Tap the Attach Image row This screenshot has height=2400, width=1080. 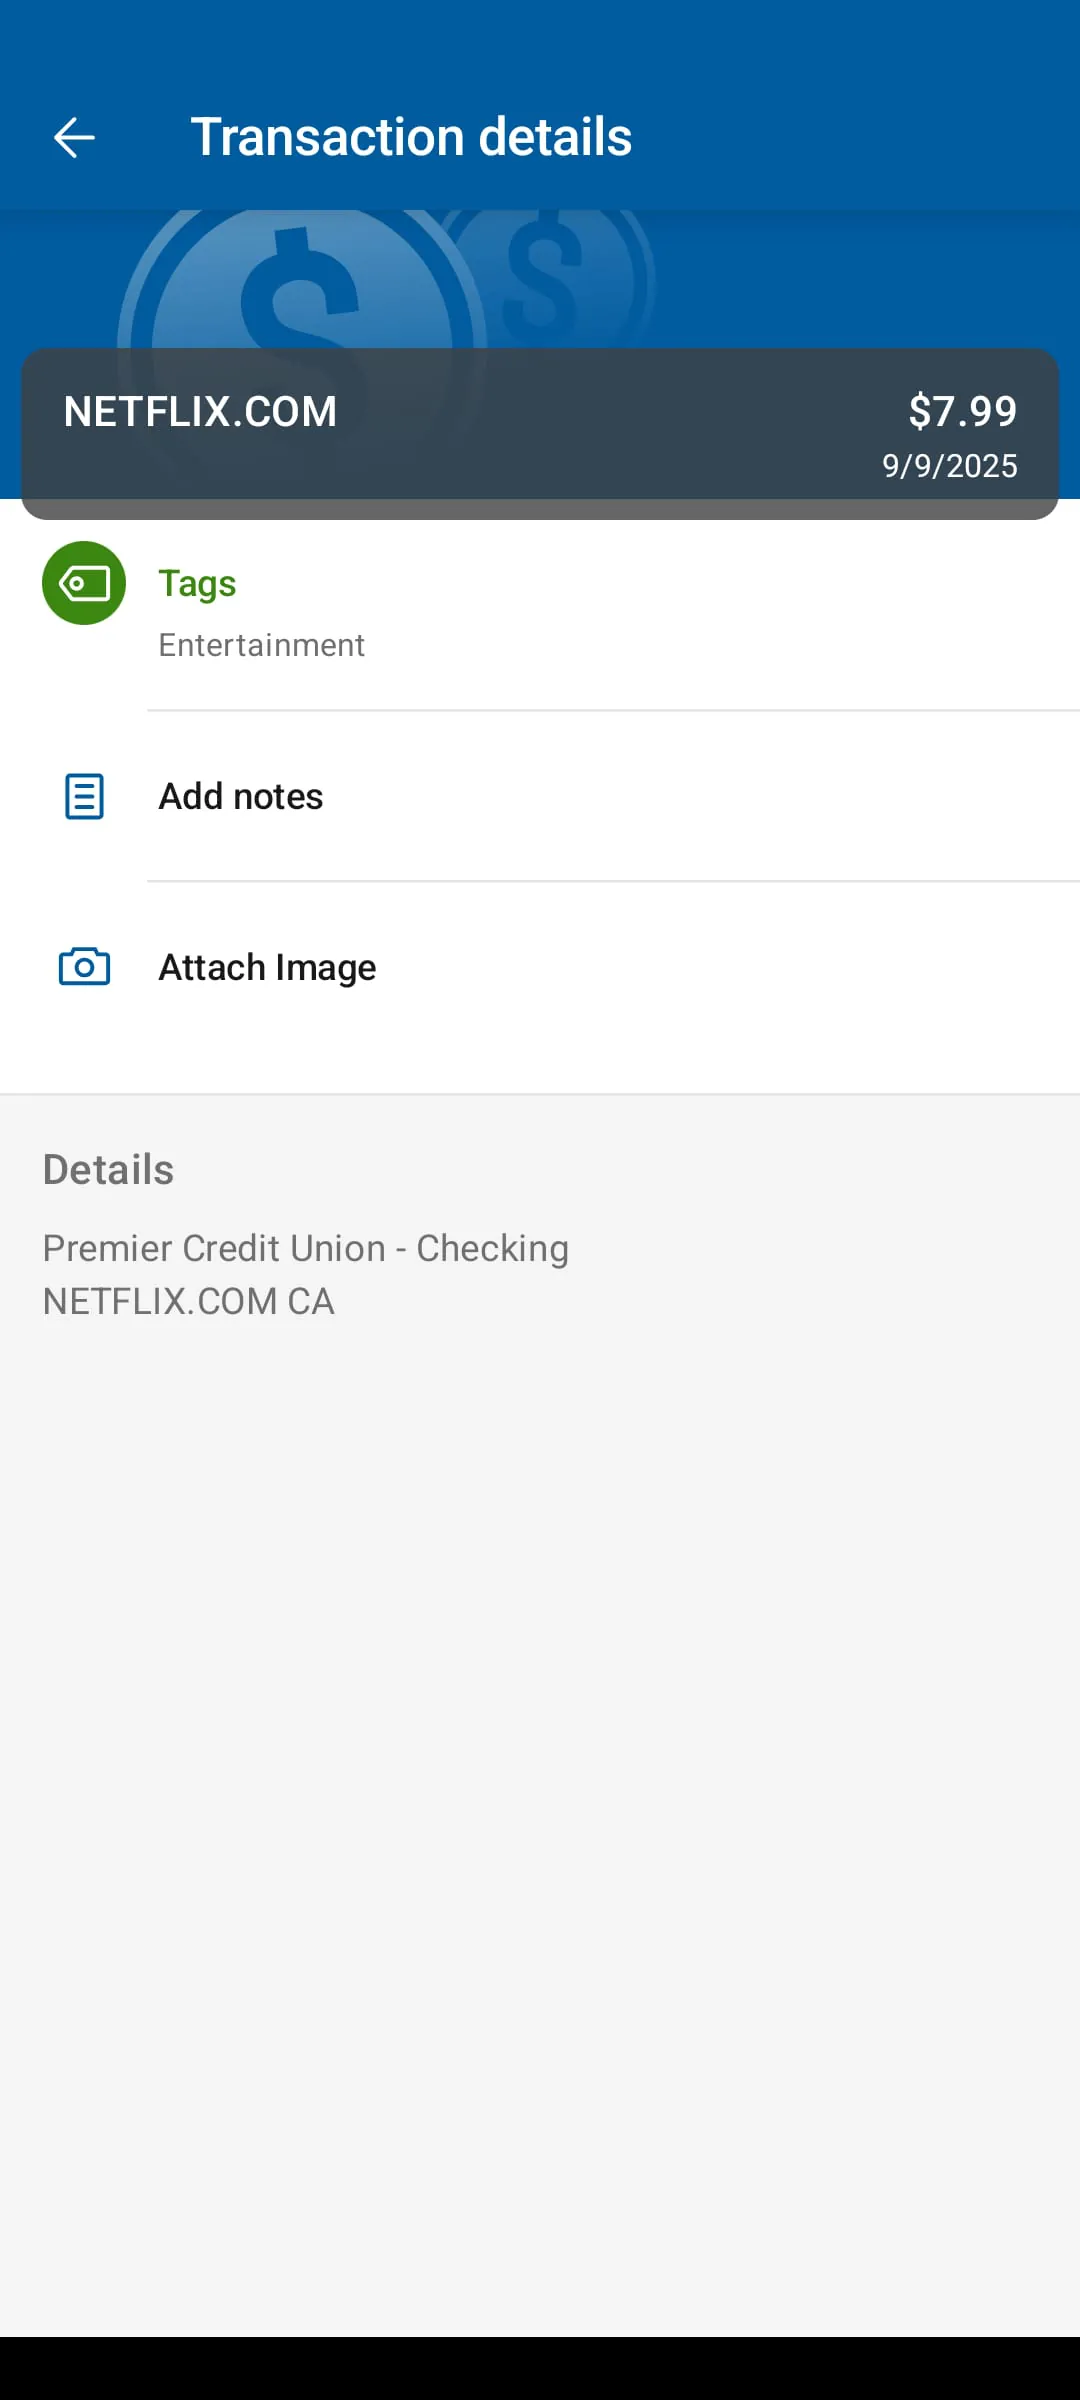coord(540,966)
